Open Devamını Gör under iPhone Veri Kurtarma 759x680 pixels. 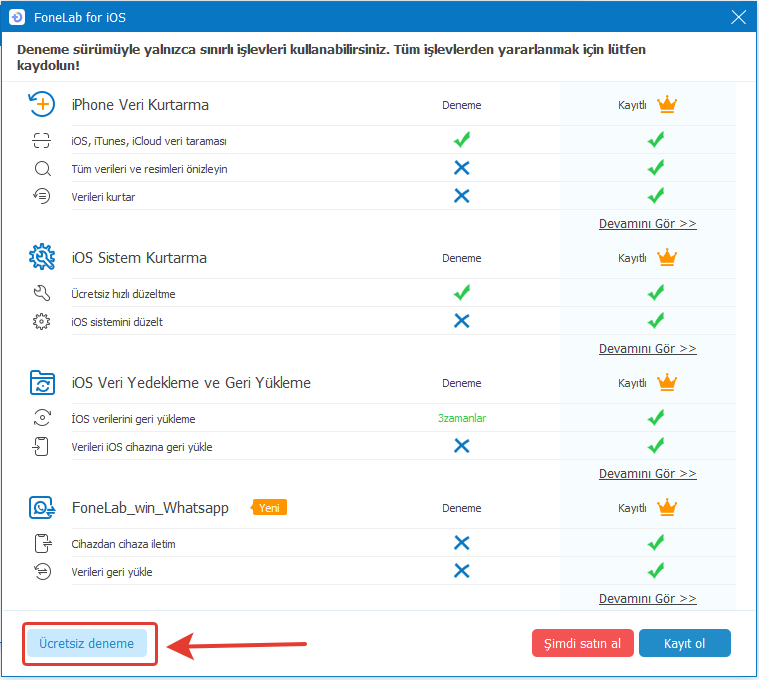point(647,223)
